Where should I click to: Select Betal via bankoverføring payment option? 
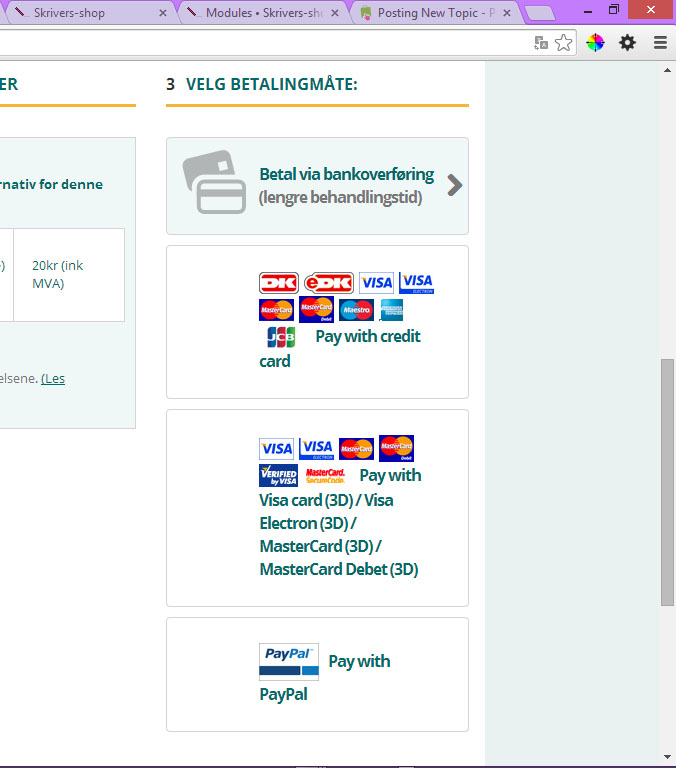[317, 186]
